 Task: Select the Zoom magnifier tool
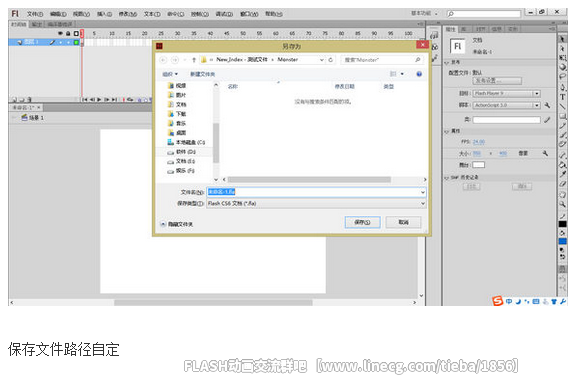pos(562,204)
